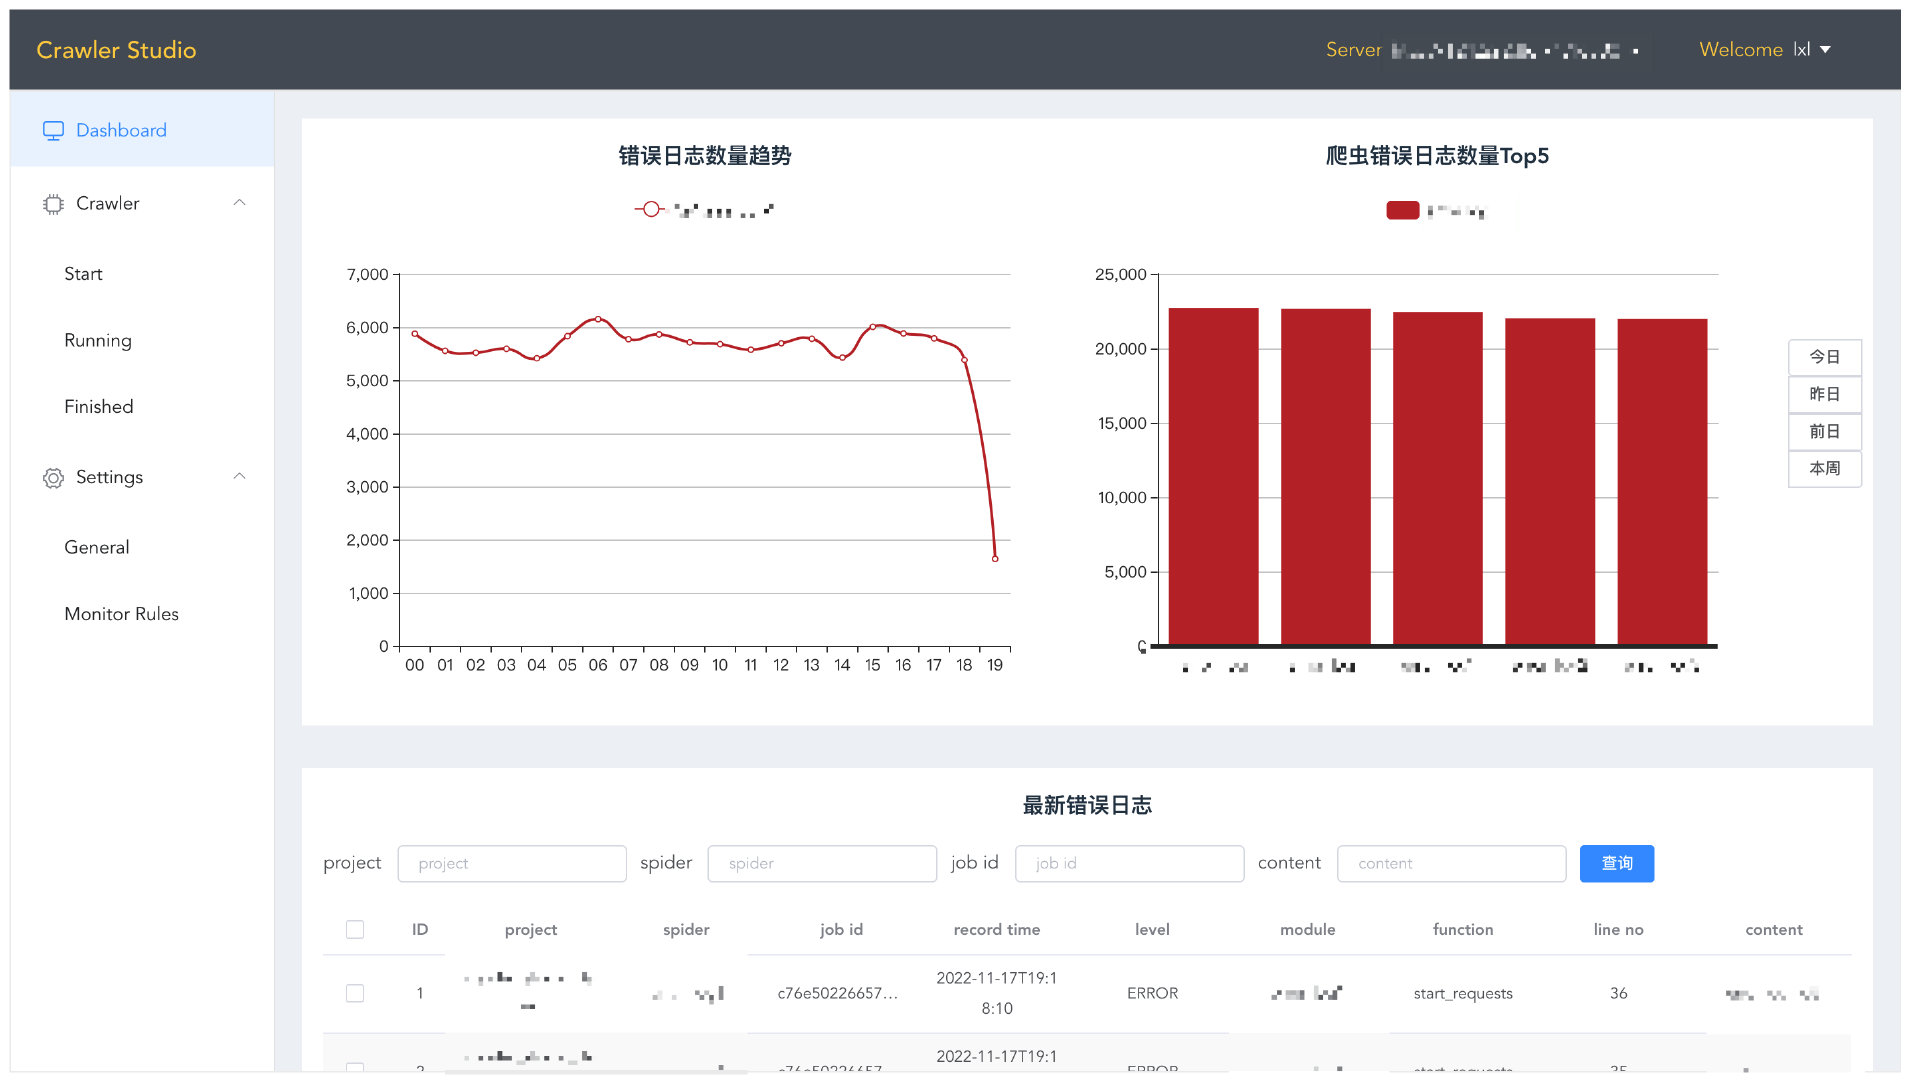The image size is (1910, 1080).
Task: Collapse the Crawler menu chevron
Action: click(239, 203)
